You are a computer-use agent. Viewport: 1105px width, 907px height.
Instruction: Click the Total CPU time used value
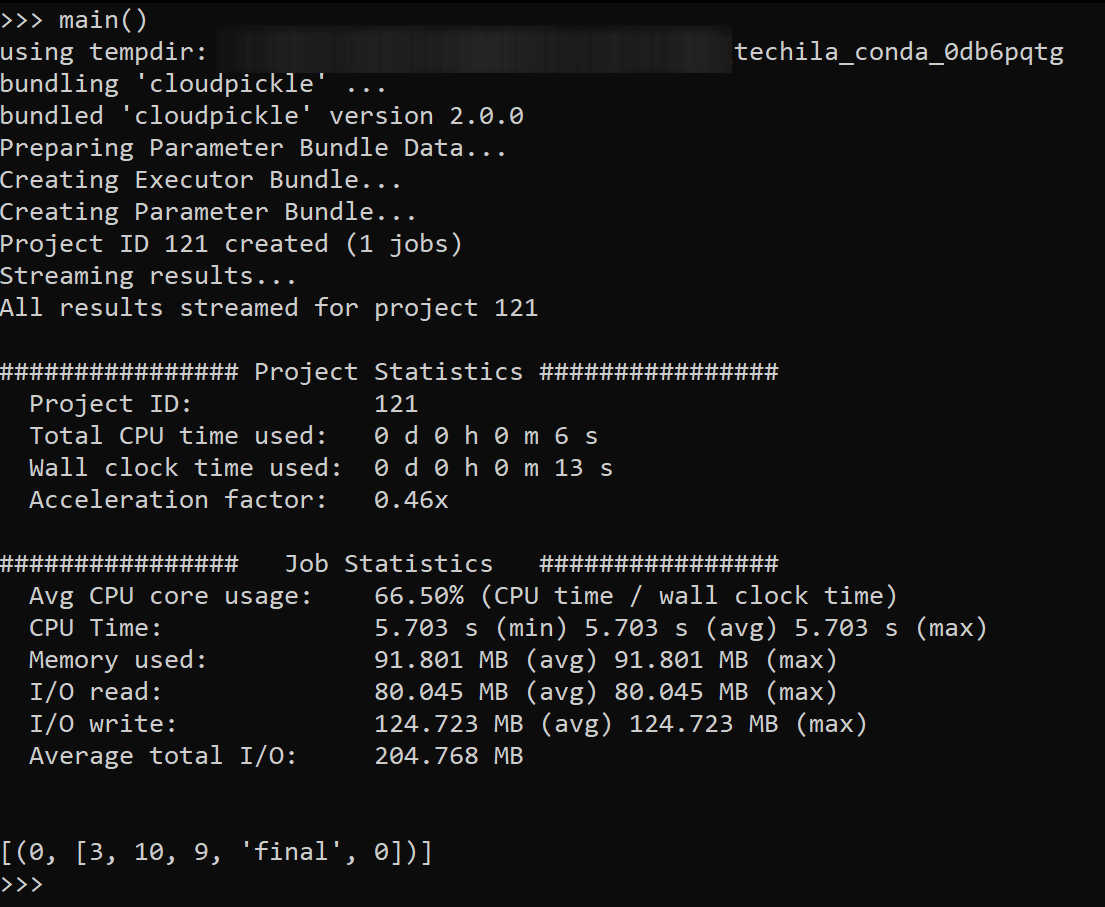coord(486,436)
